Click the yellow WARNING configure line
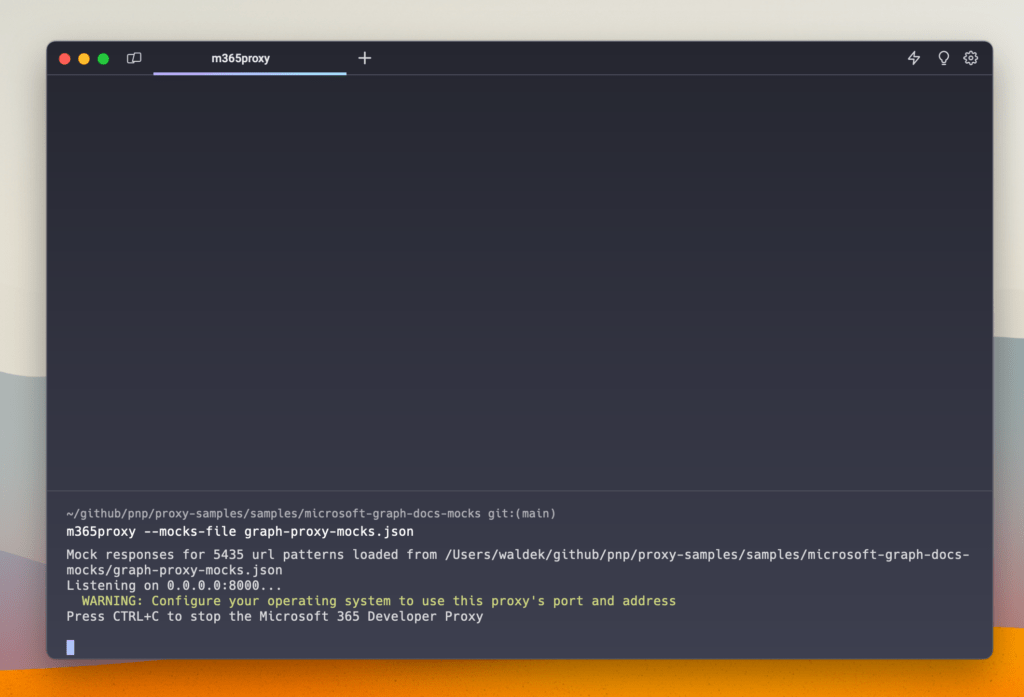Screen dimensions: 1024x697 (x=379, y=601)
